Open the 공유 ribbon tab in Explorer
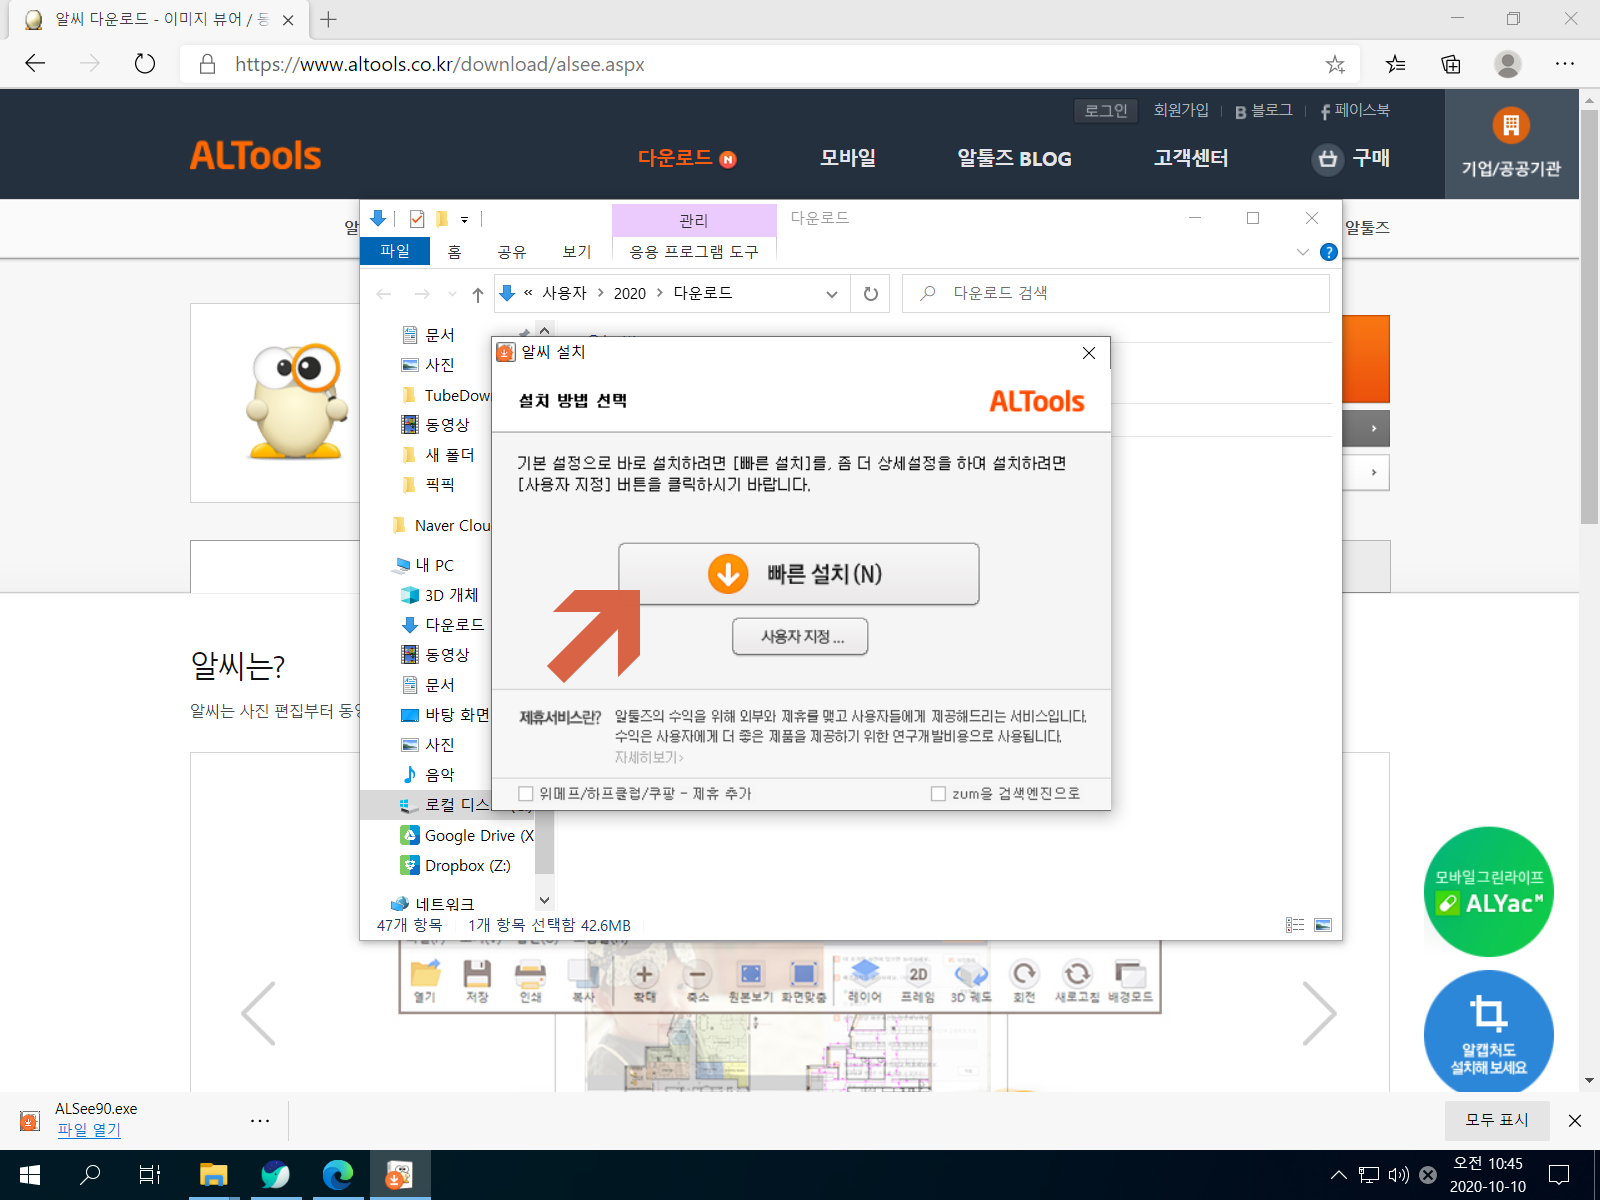This screenshot has width=1600, height=1200. 512,251
